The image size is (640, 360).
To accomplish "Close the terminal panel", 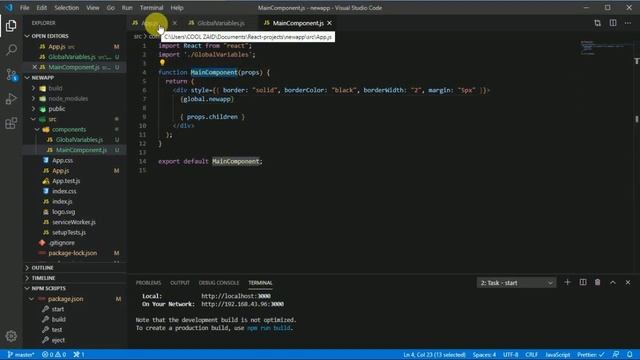I will coord(628,282).
